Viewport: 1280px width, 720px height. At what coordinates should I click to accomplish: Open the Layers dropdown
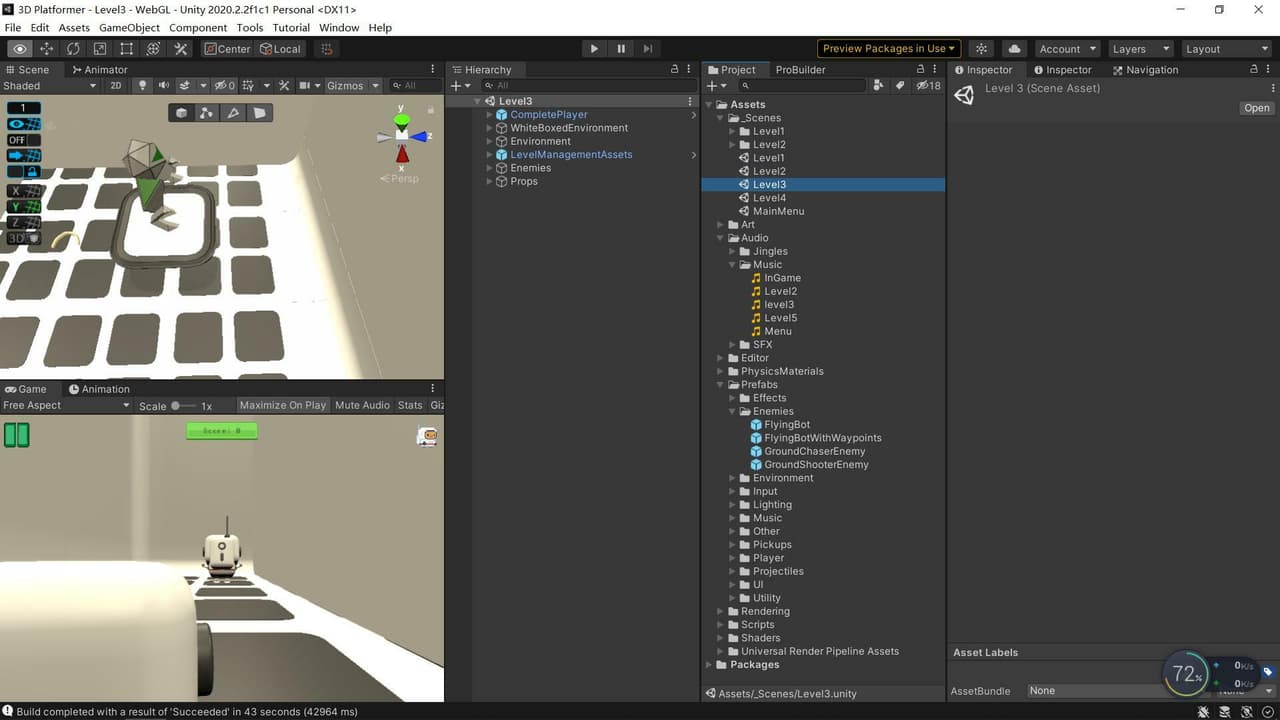tap(1139, 48)
